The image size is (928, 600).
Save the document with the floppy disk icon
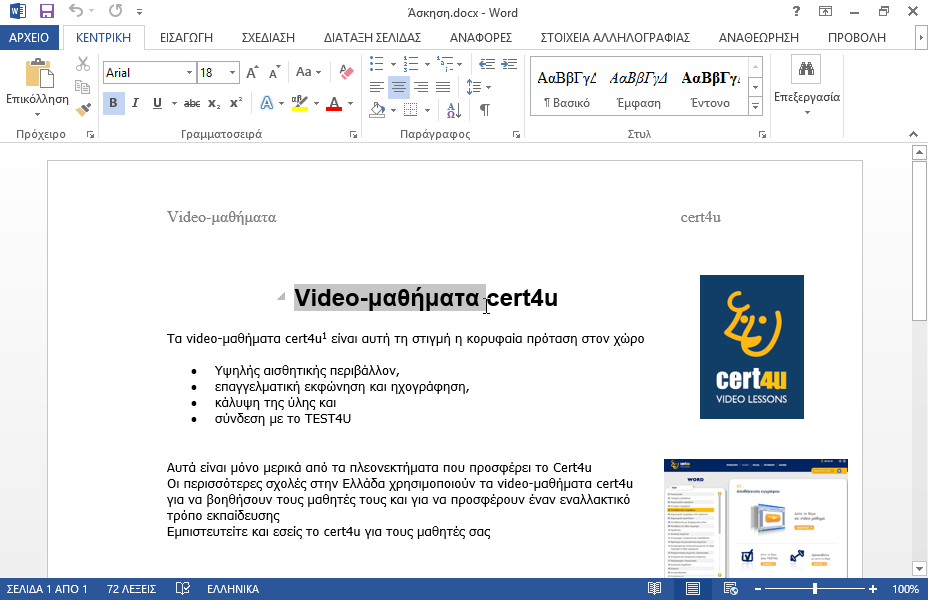[x=46, y=11]
